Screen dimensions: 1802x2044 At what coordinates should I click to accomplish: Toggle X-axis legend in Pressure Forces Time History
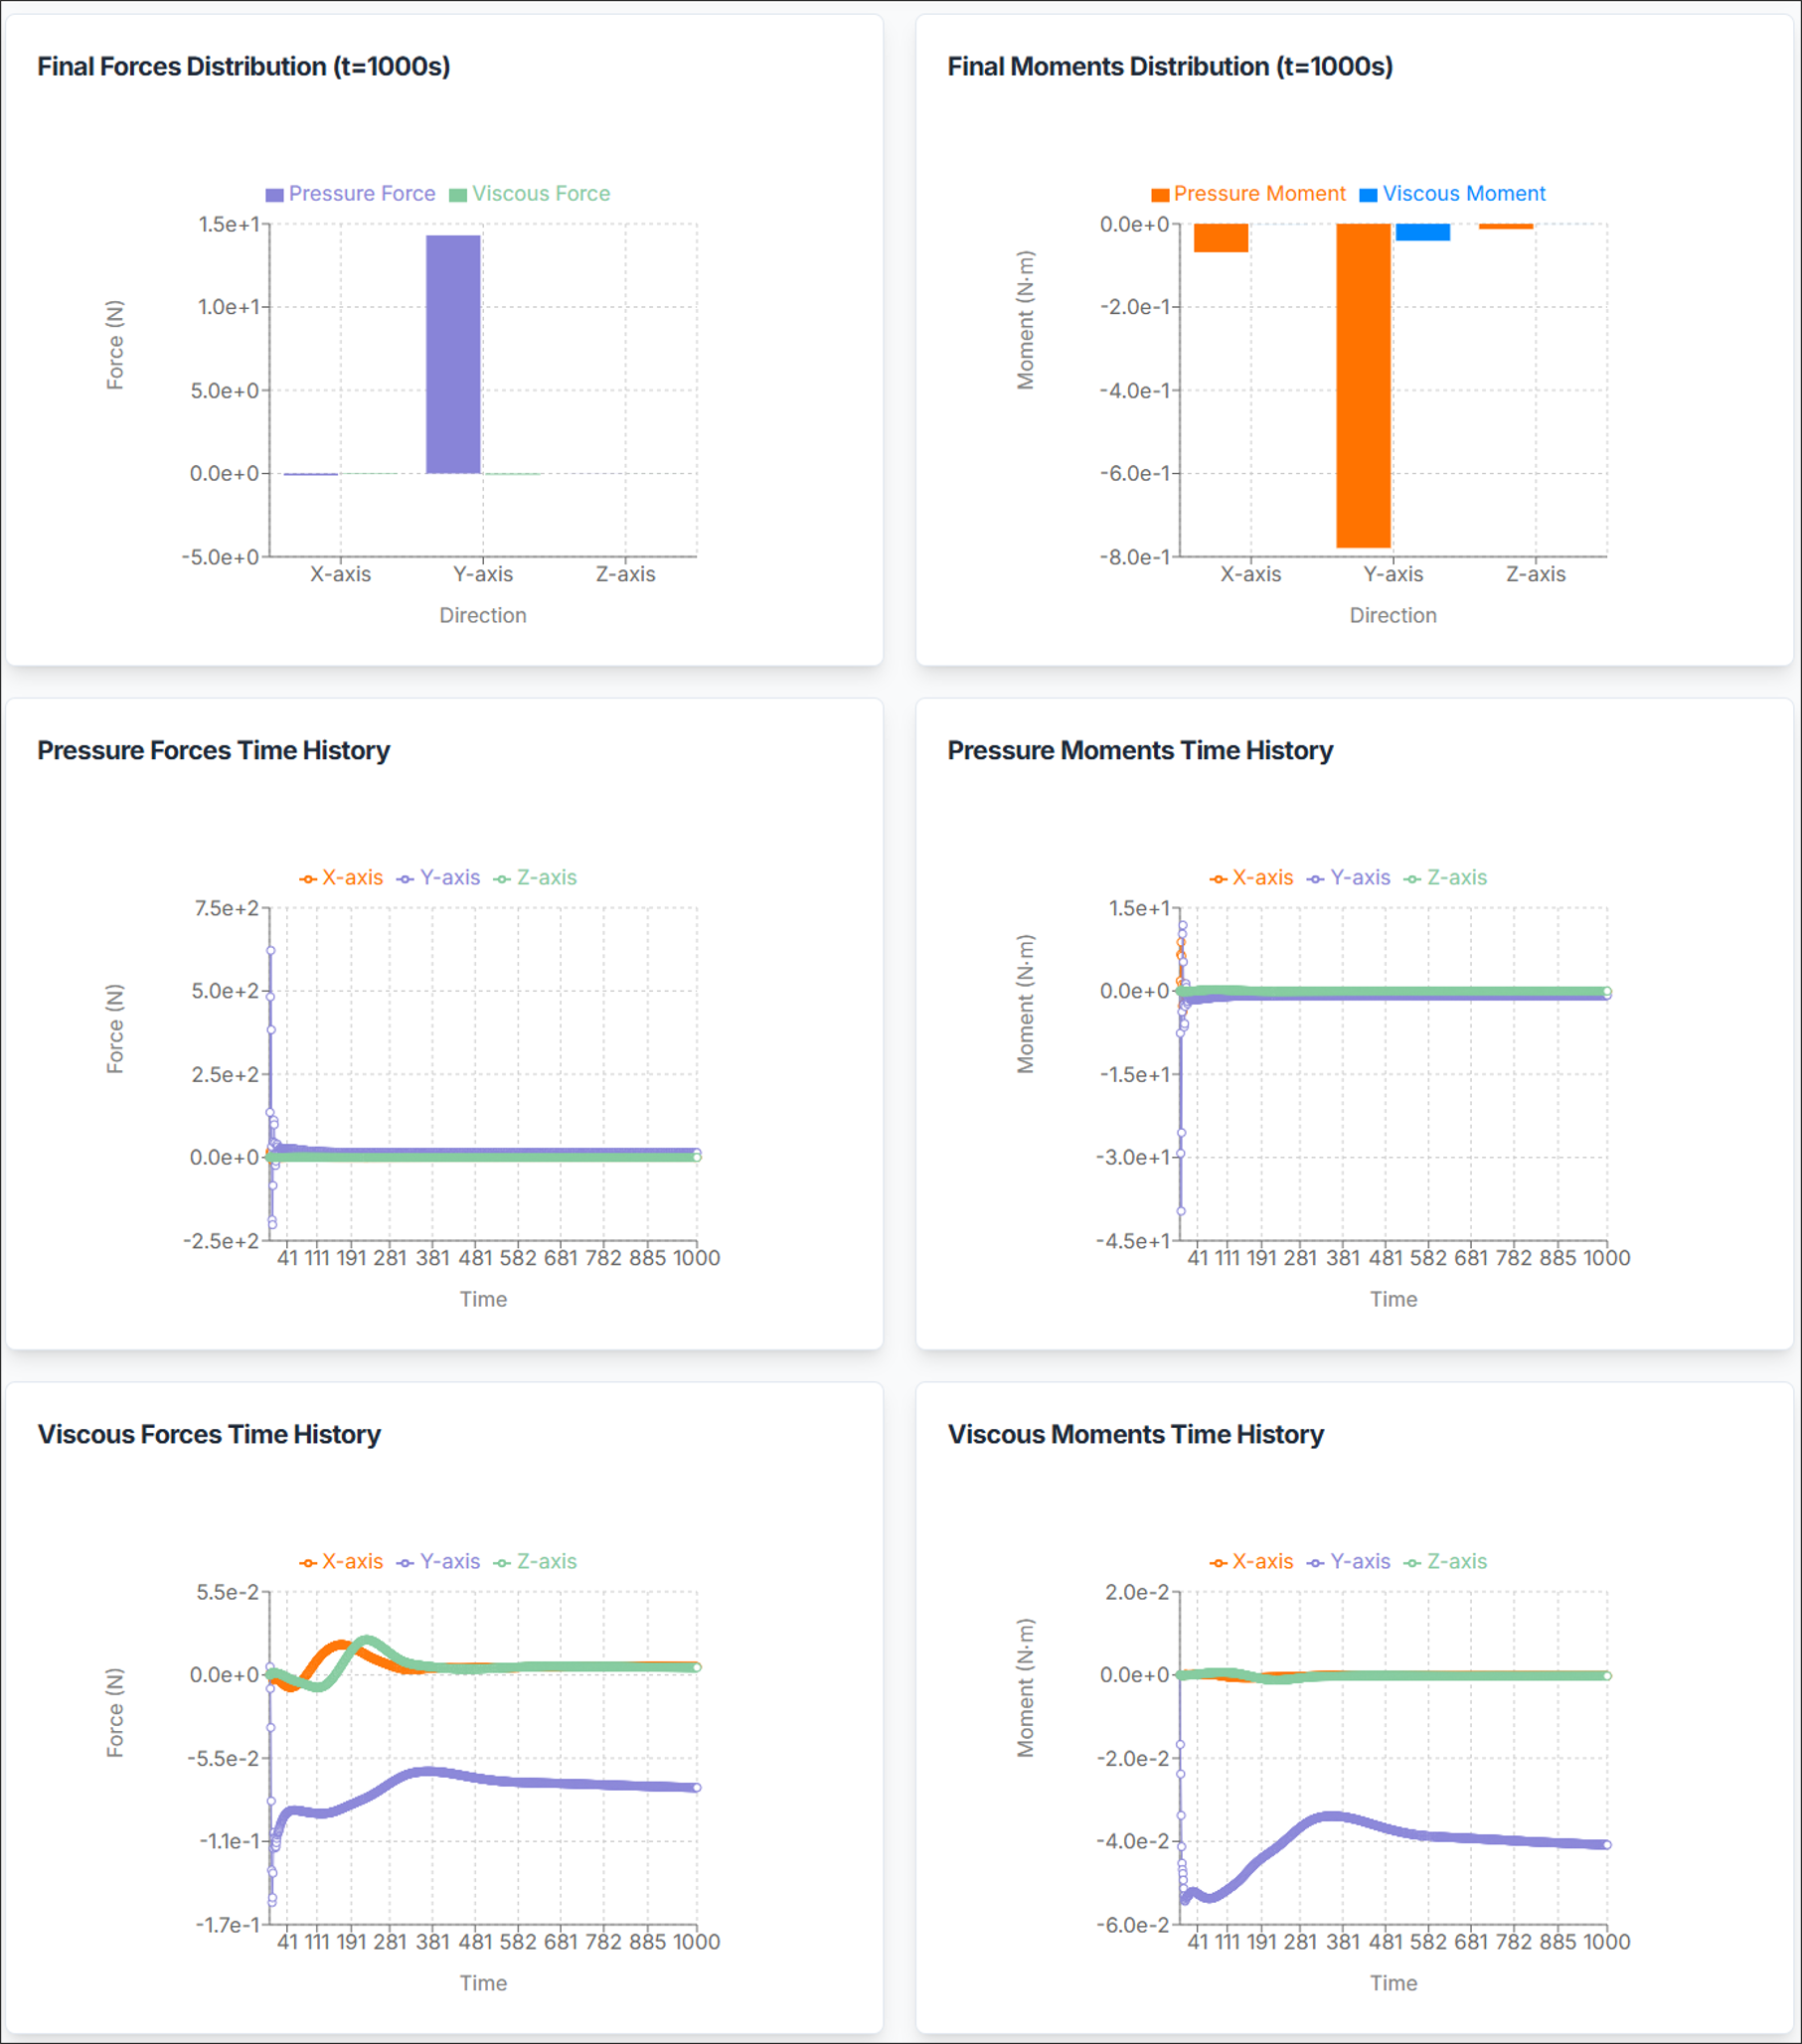pyautogui.click(x=341, y=878)
